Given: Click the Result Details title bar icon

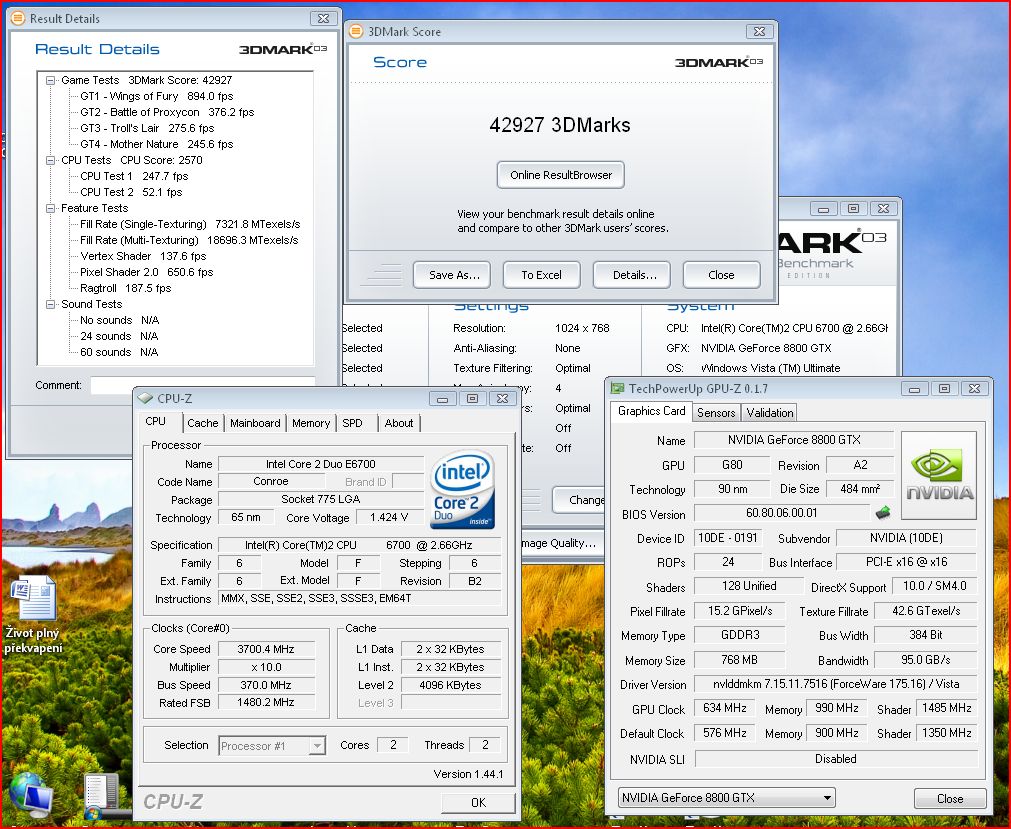Looking at the screenshot, I should point(18,19).
